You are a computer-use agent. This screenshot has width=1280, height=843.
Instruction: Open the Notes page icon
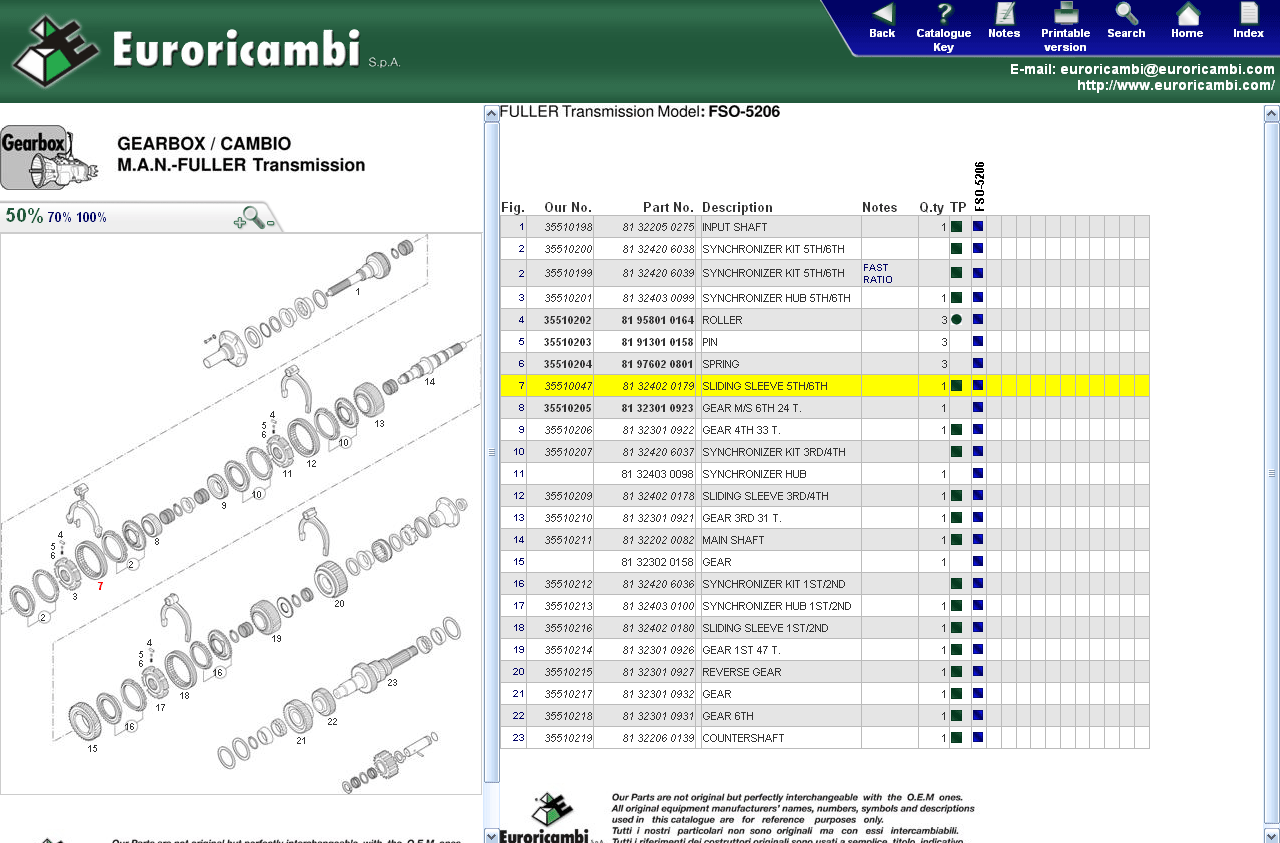1004,14
